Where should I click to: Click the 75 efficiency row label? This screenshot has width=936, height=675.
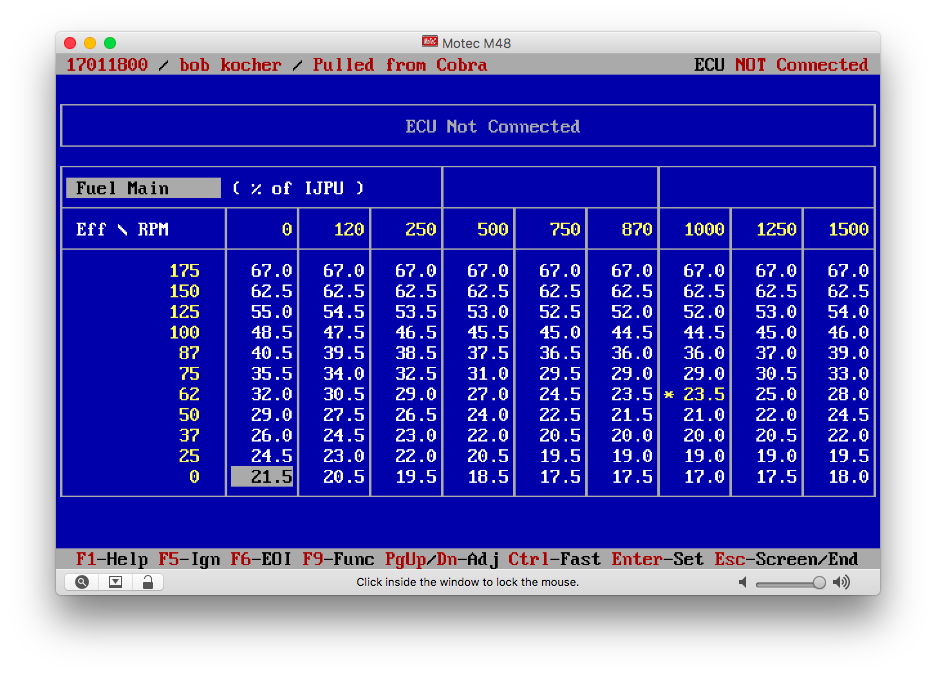point(189,374)
